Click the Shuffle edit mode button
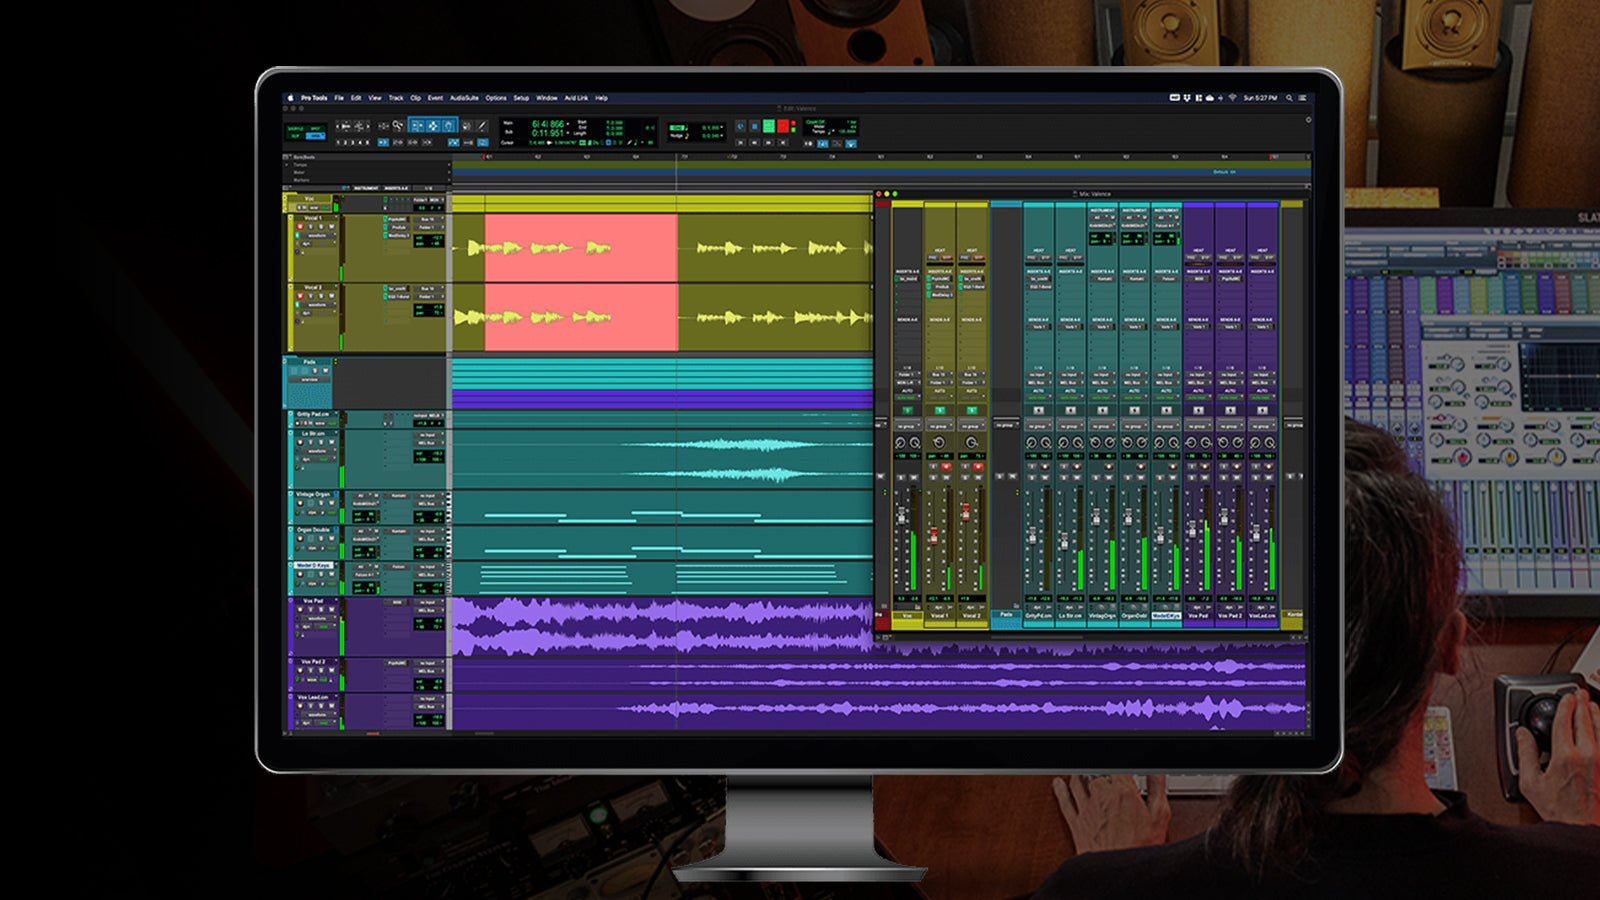 click(296, 129)
